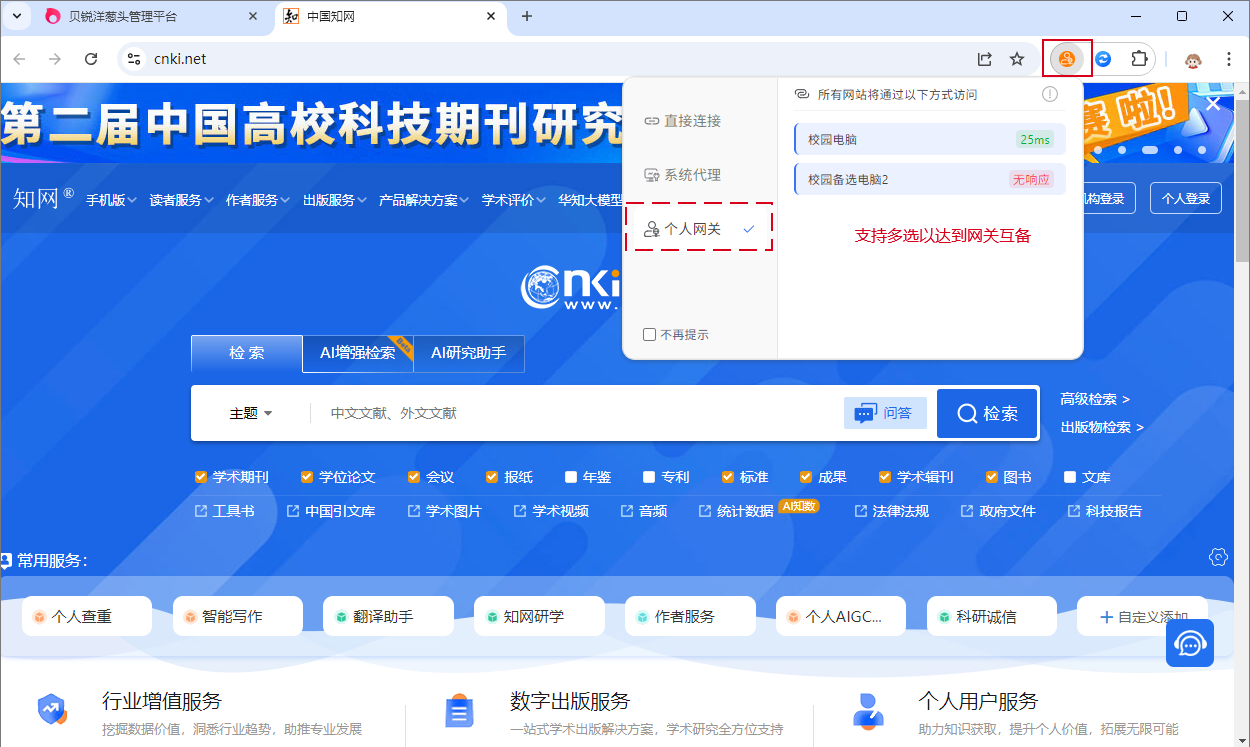Image resolution: width=1250 pixels, height=747 pixels.
Task: Switch to the AI研究助手 tab
Action: tap(468, 354)
